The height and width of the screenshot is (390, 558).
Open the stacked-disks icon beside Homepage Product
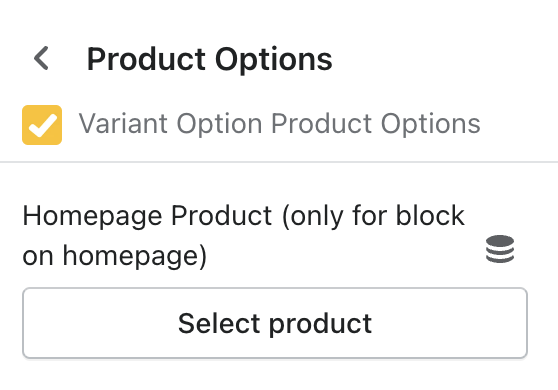[x=500, y=249]
